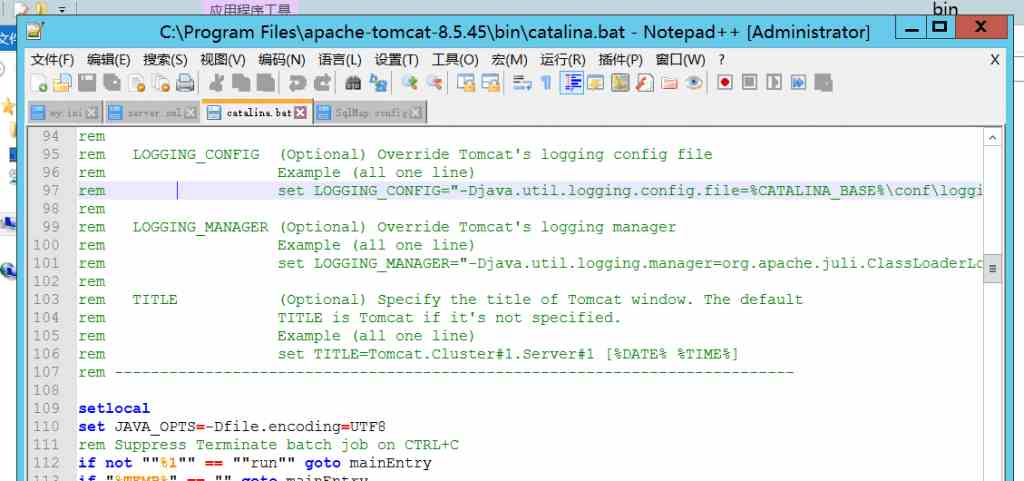Screen dimensions: 1024x481
Task: Toggle synchronized horizontal scrolling icon
Action: (x=490, y=83)
